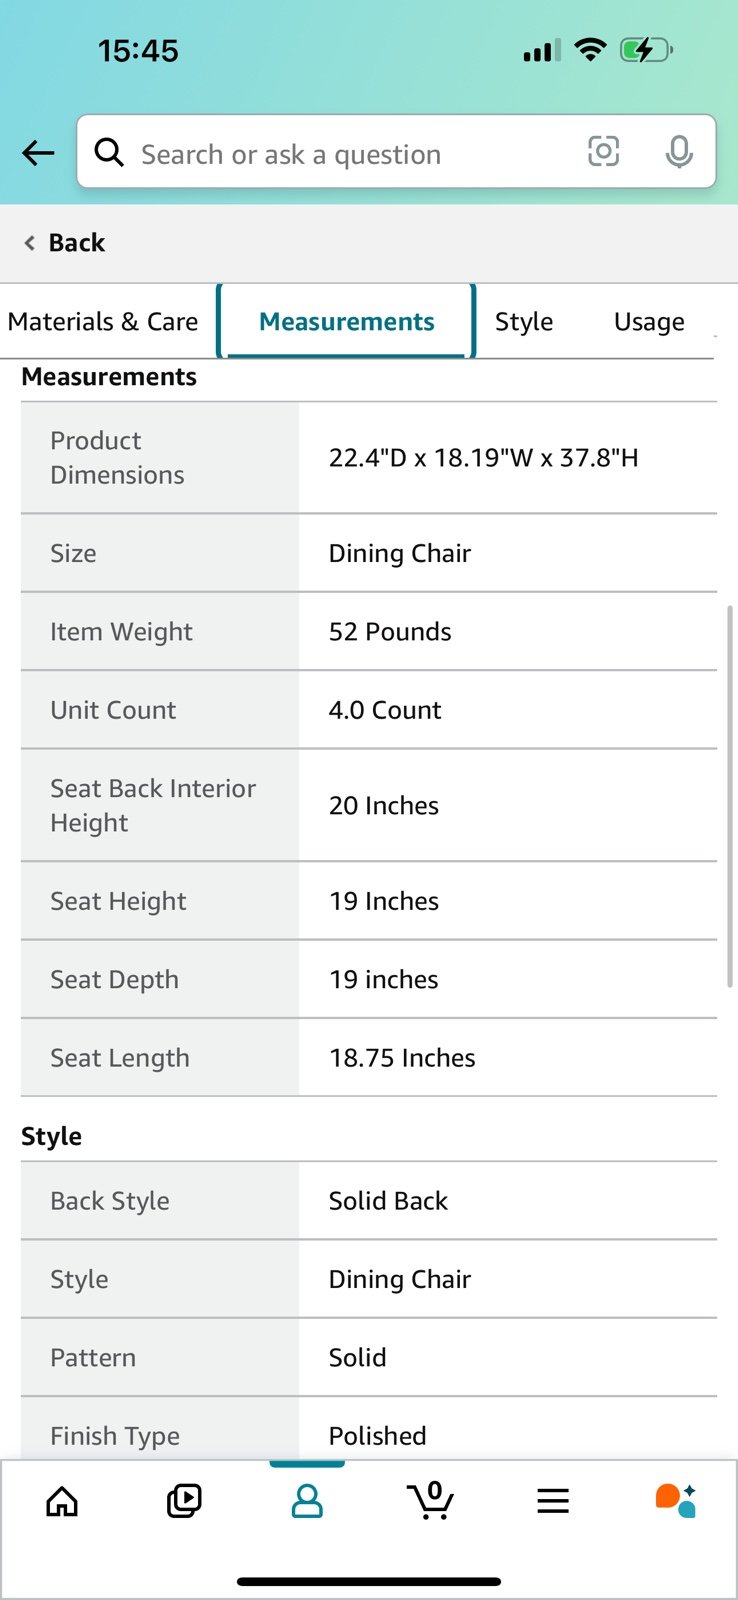
Task: Go to Home in bottom navigation
Action: 62,1500
